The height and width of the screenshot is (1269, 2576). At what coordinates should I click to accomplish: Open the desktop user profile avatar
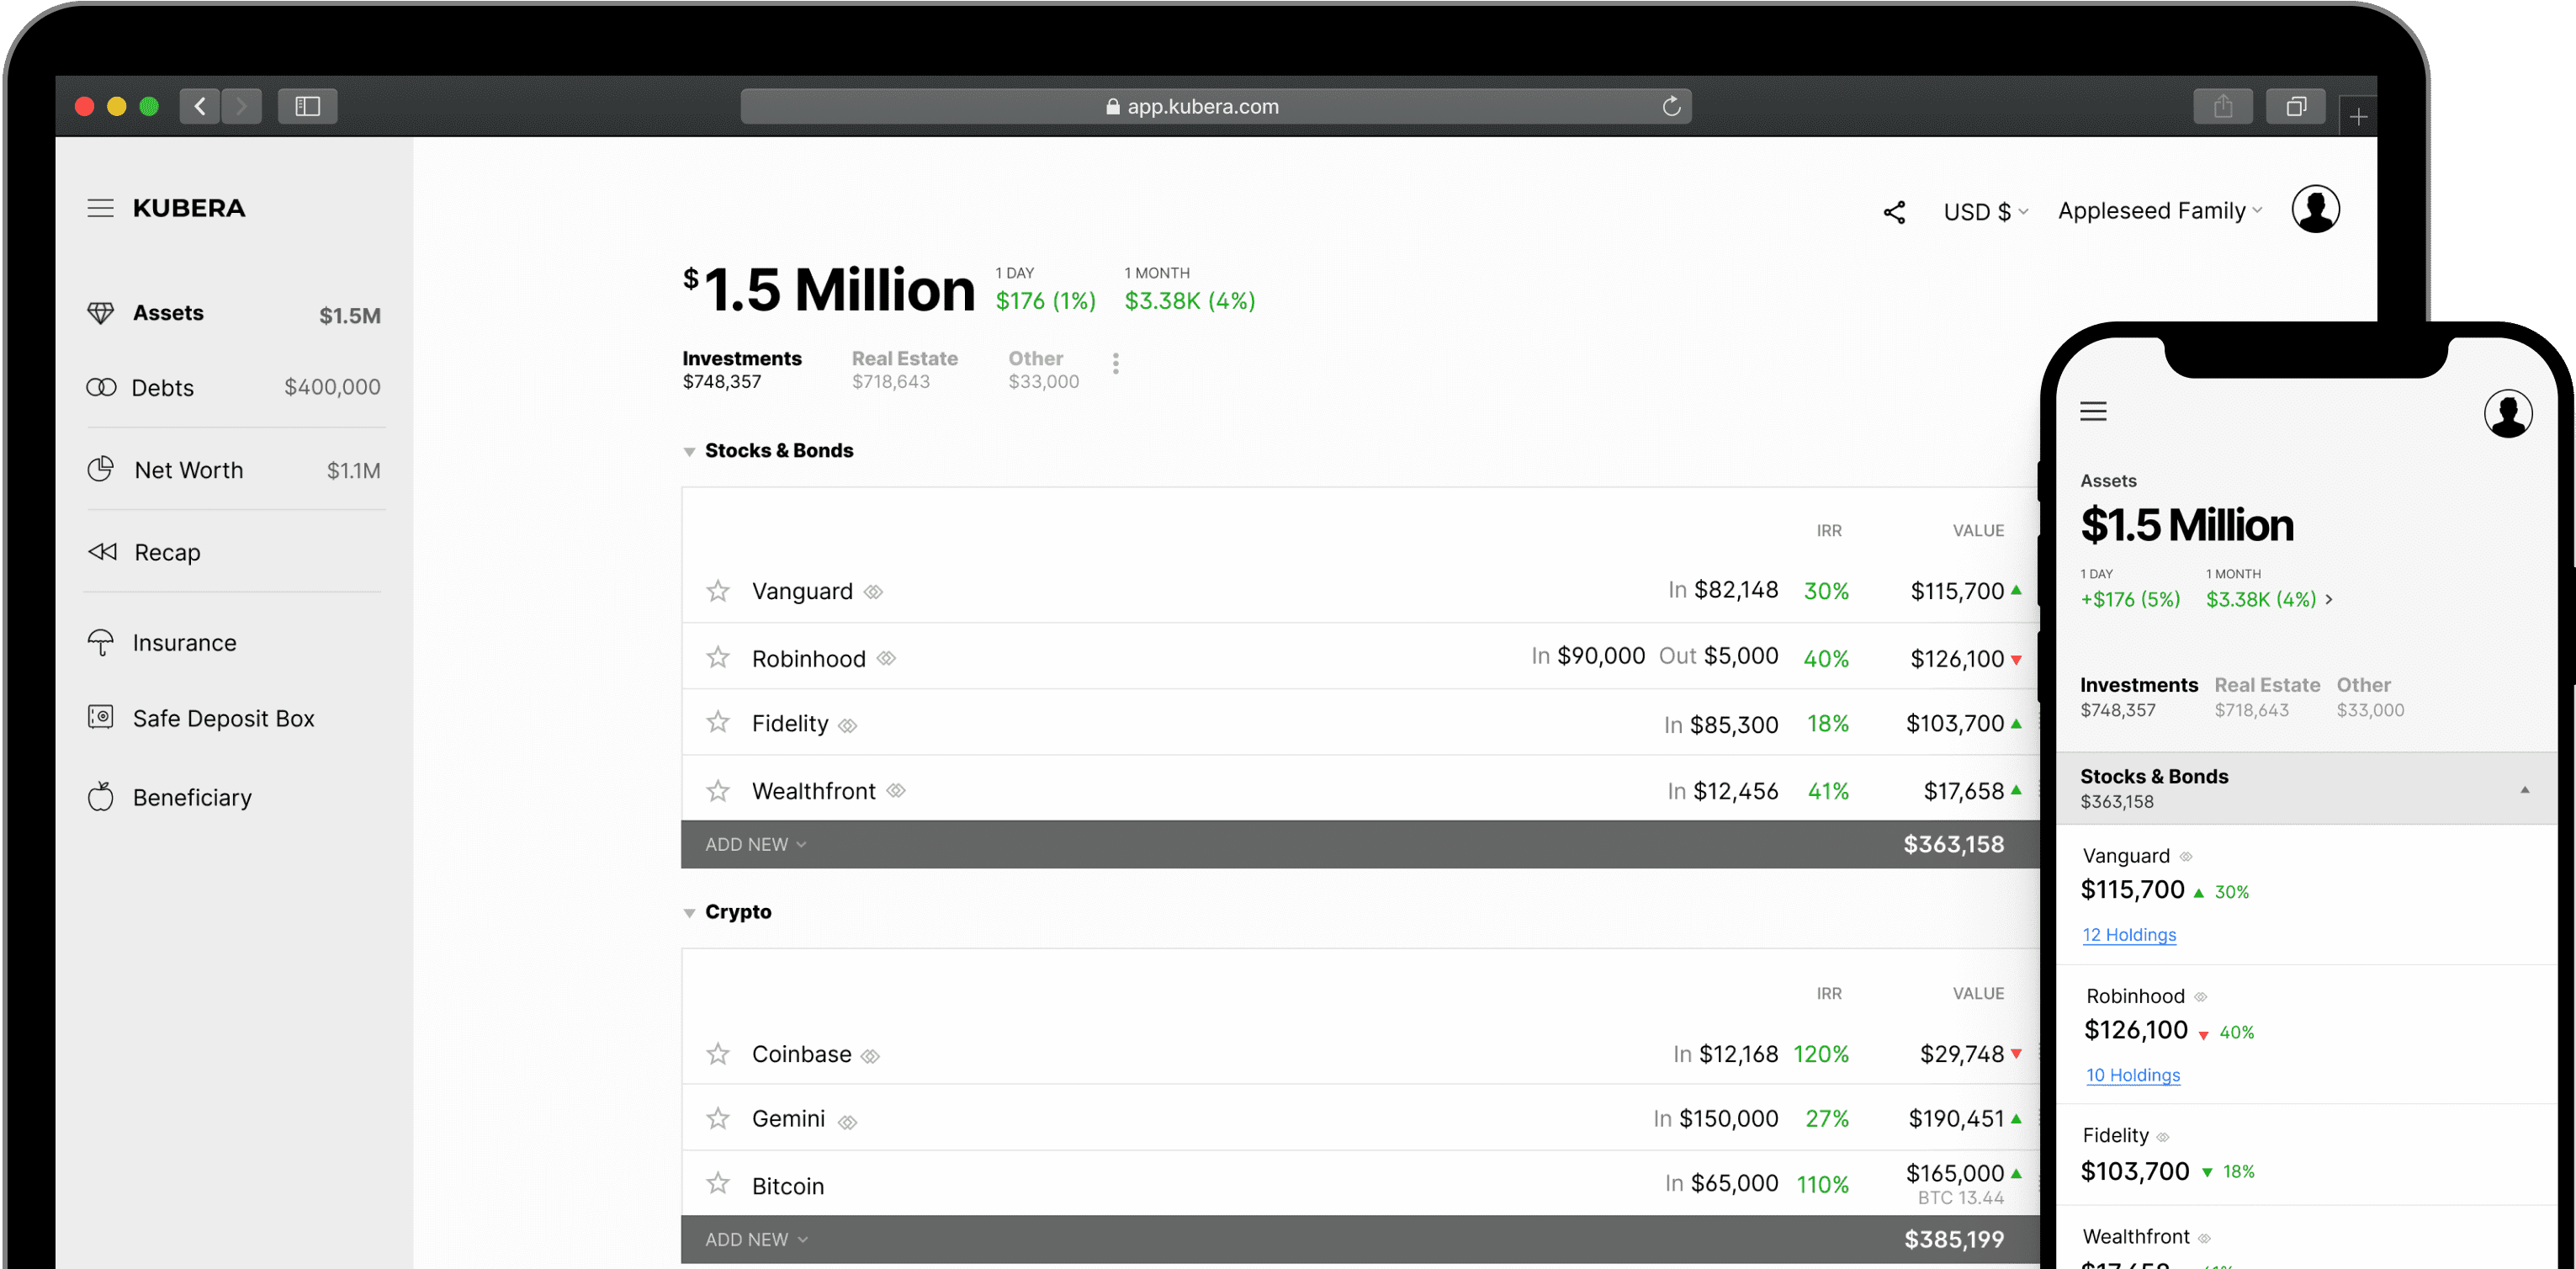[2315, 210]
